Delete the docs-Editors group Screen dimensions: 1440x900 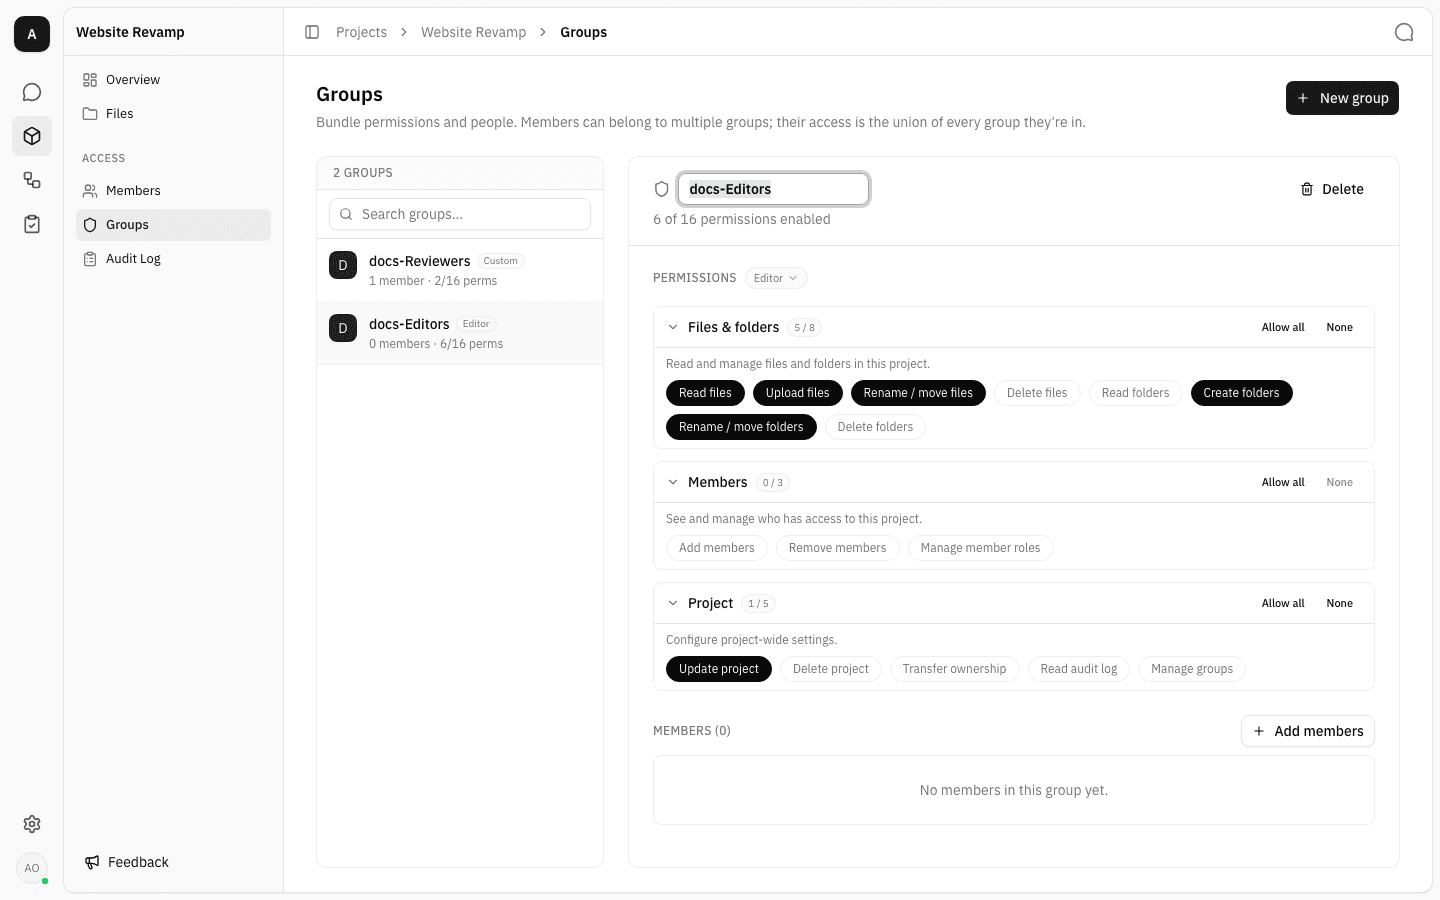[1332, 189]
